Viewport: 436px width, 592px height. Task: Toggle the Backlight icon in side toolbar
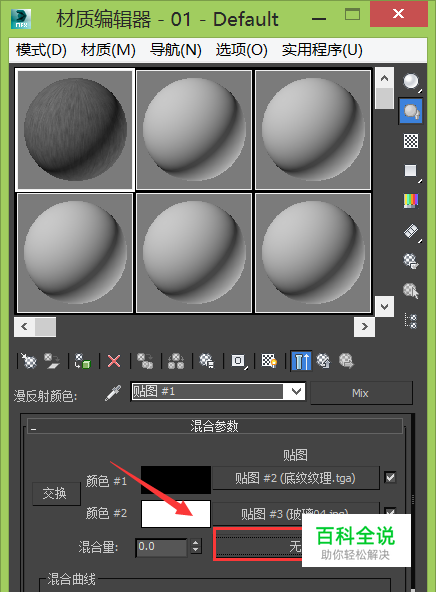pyautogui.click(x=411, y=111)
